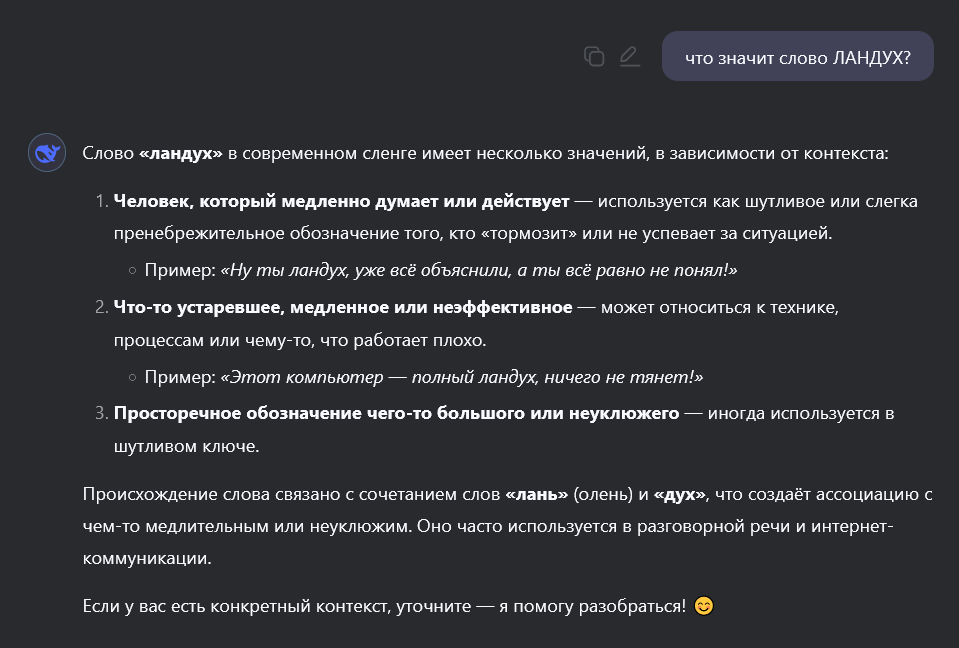Click the bold word «дух» in origin paragraph
Viewport: 959px width, 648px height.
point(680,494)
